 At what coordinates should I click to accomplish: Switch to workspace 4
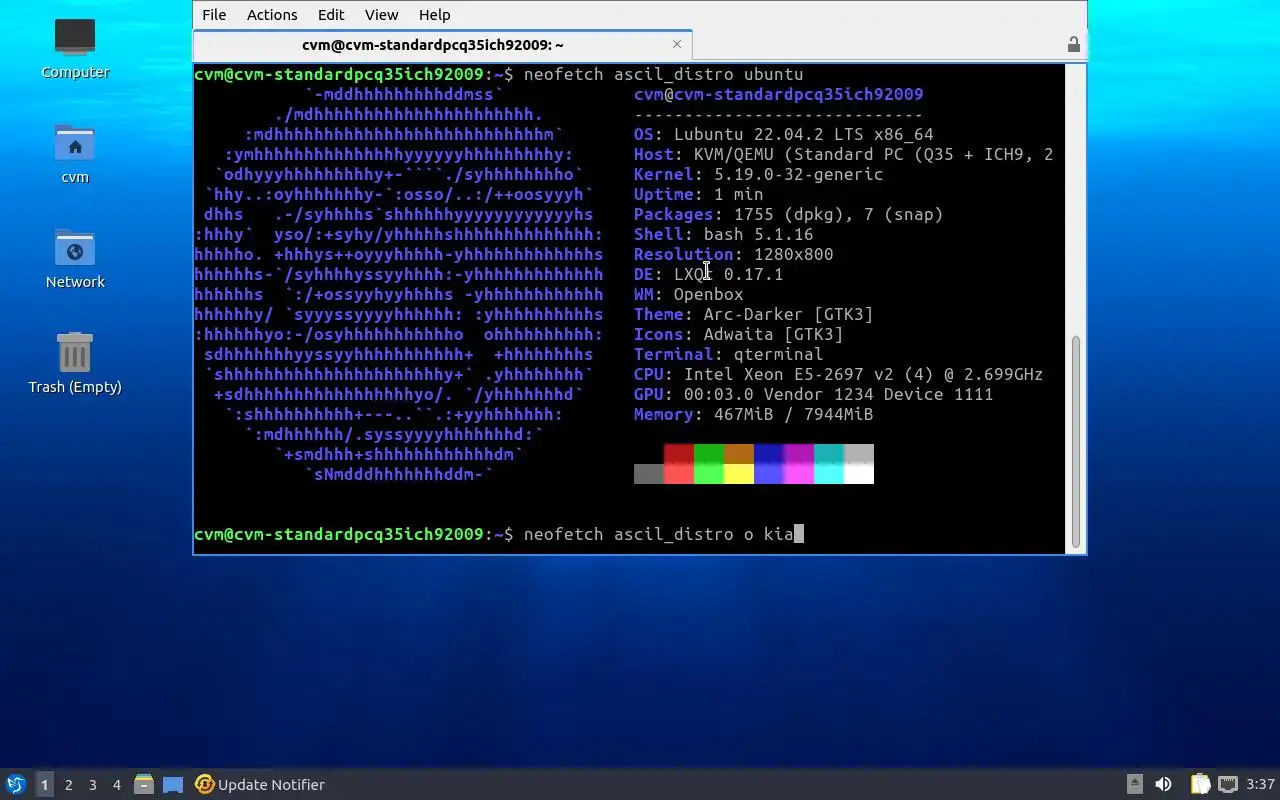coord(116,785)
